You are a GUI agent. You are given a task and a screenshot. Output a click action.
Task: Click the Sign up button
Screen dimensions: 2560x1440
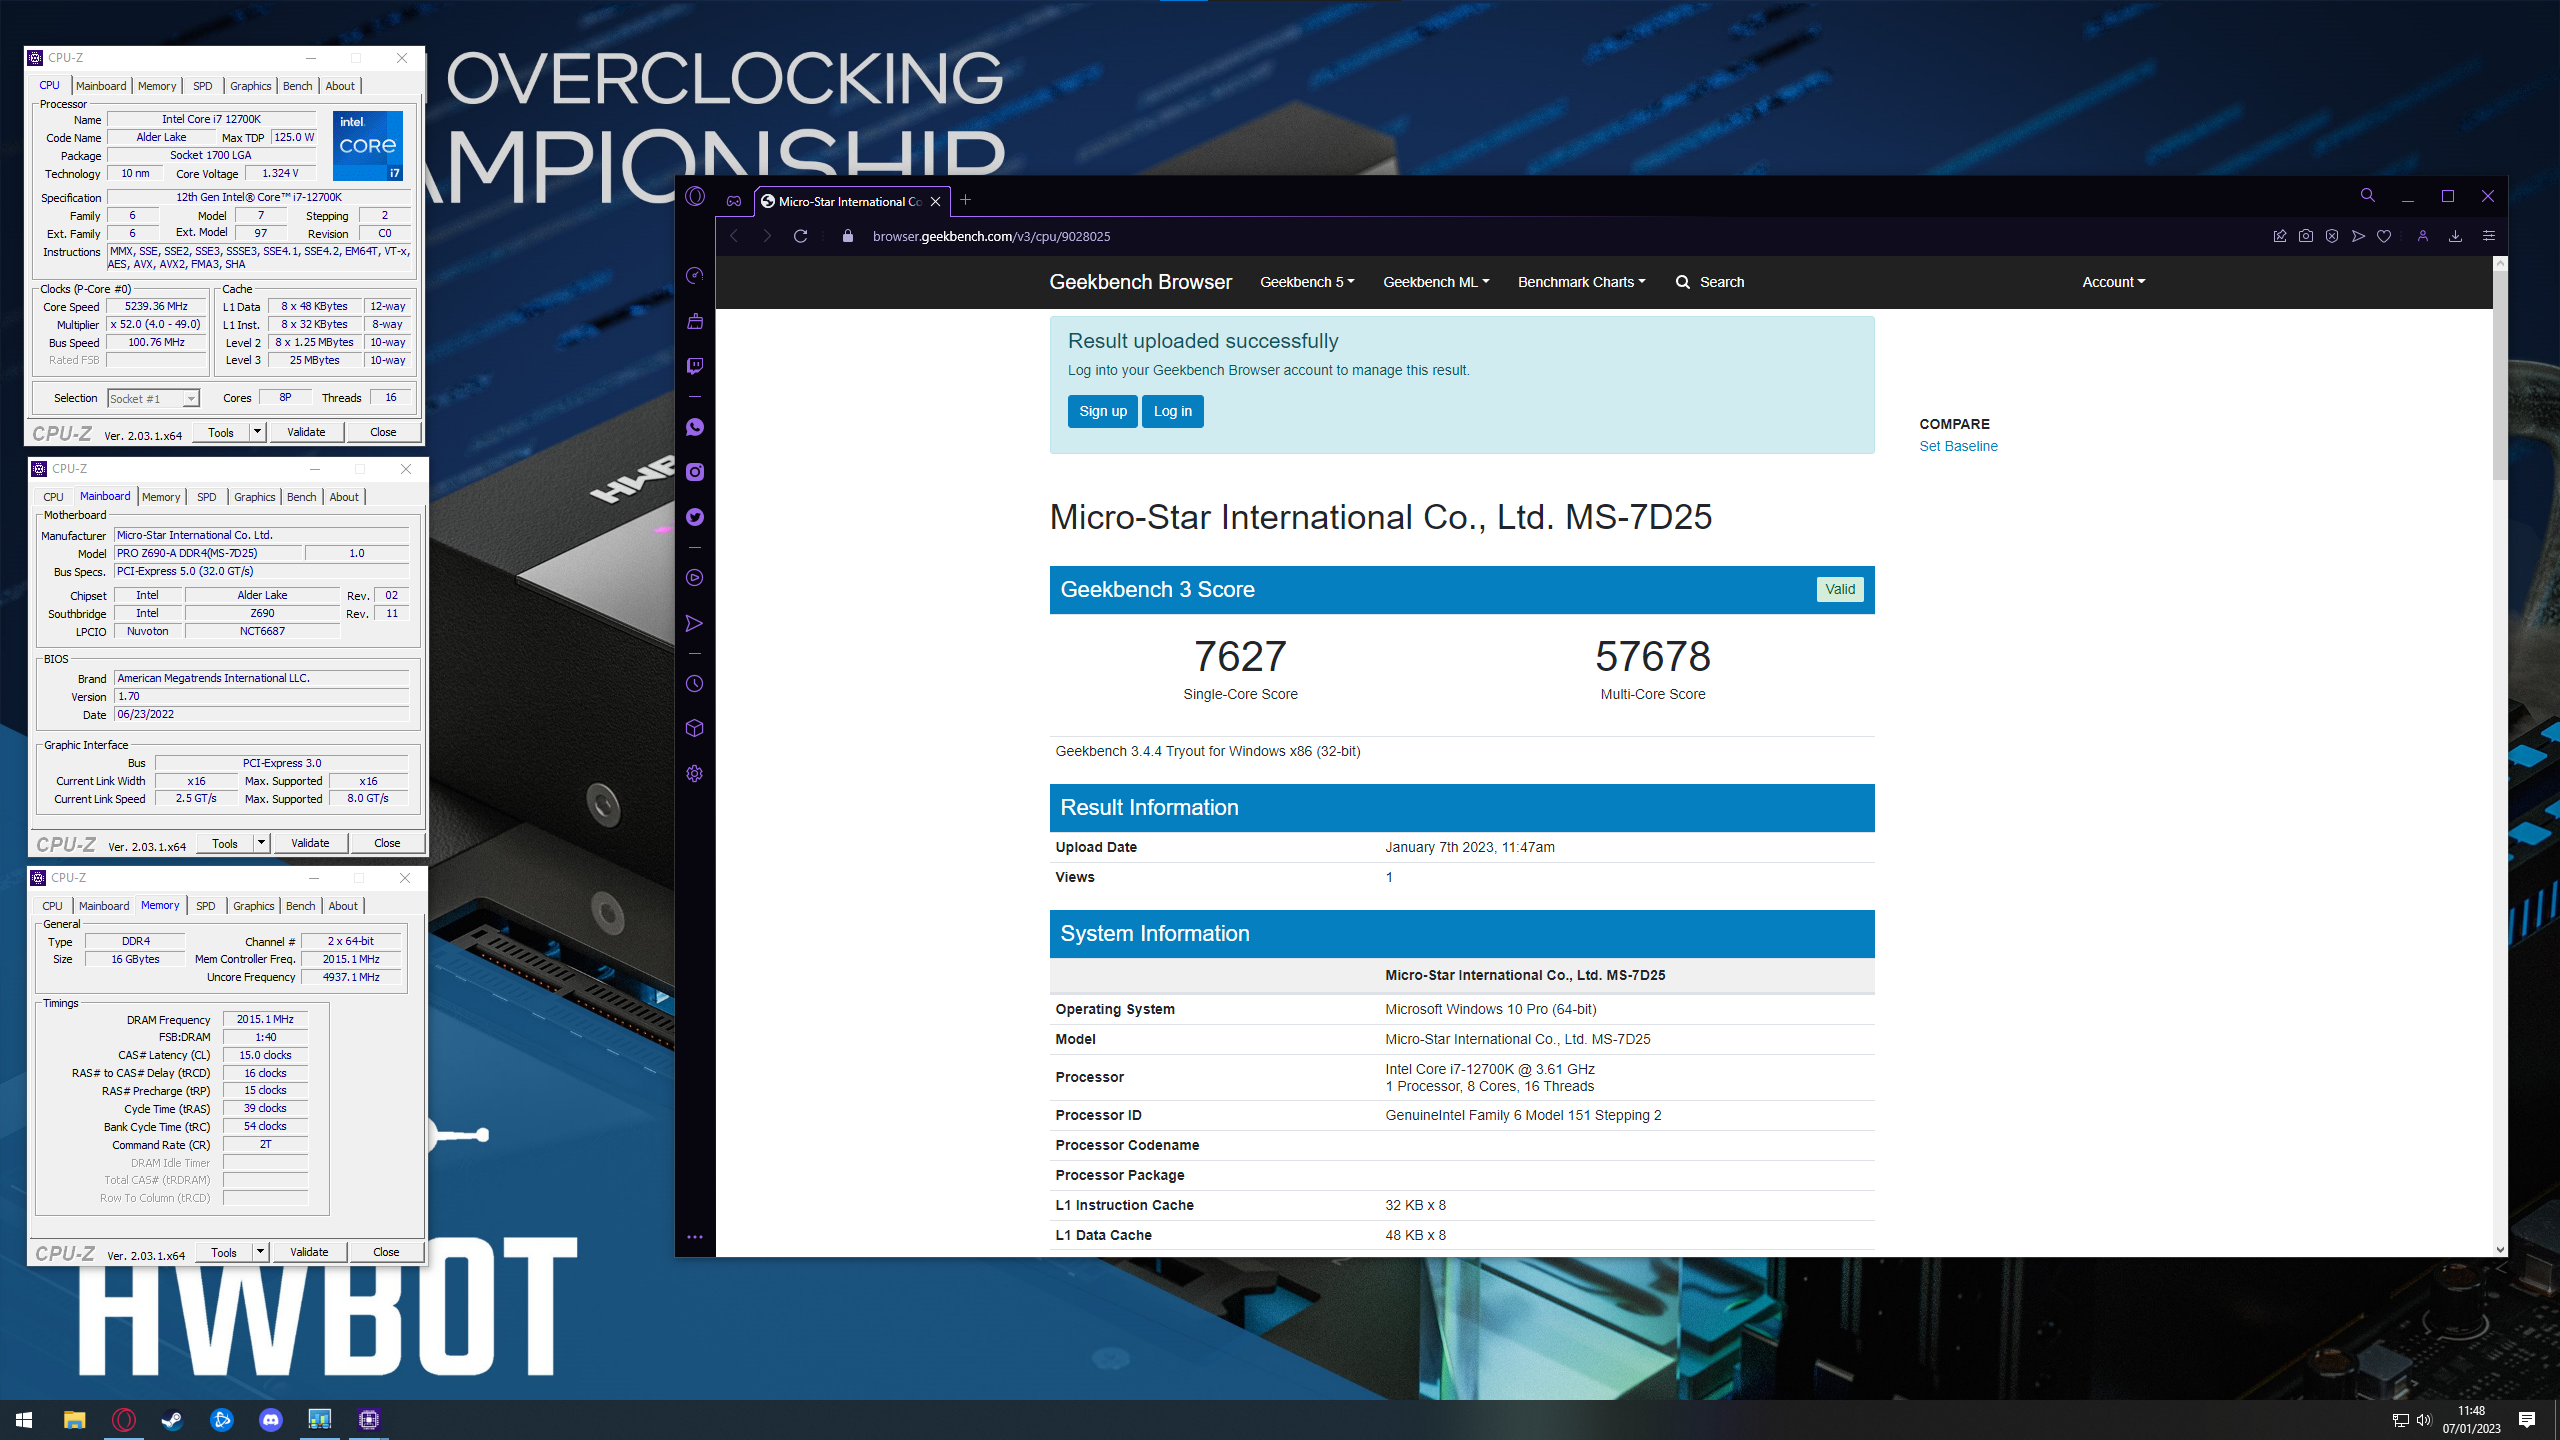(x=1103, y=411)
